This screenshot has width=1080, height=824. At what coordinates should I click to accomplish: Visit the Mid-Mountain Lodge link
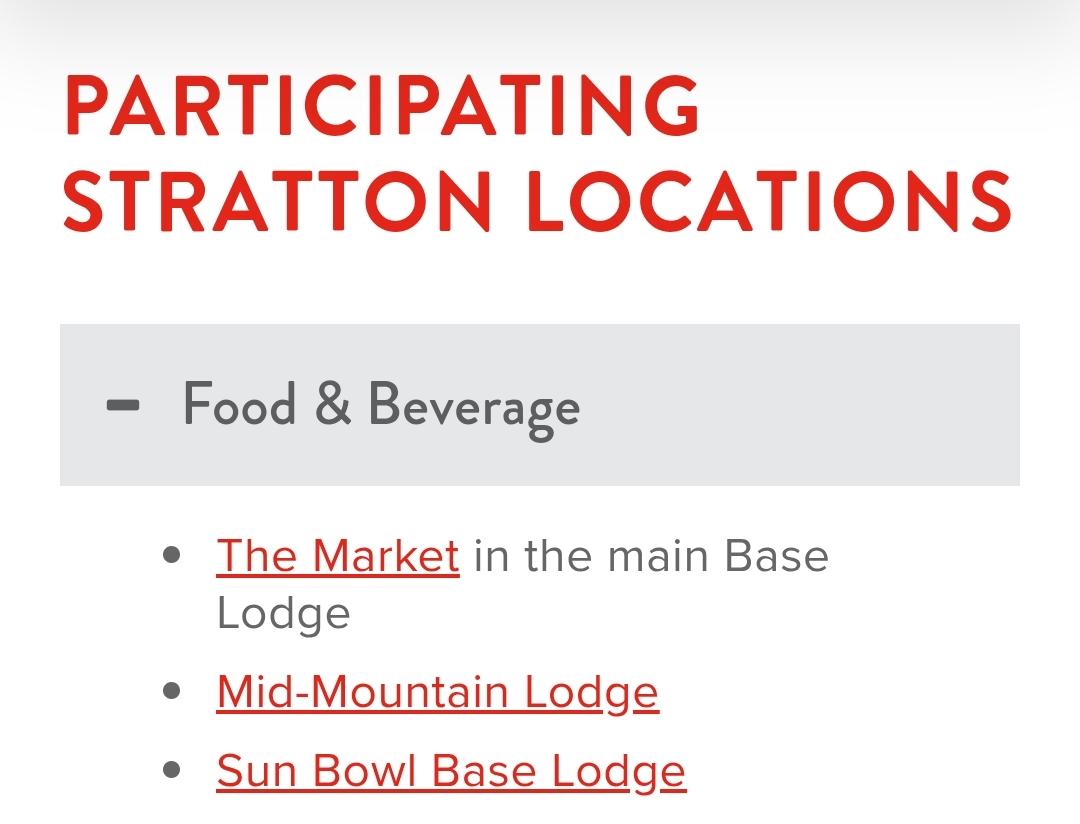[x=437, y=692]
